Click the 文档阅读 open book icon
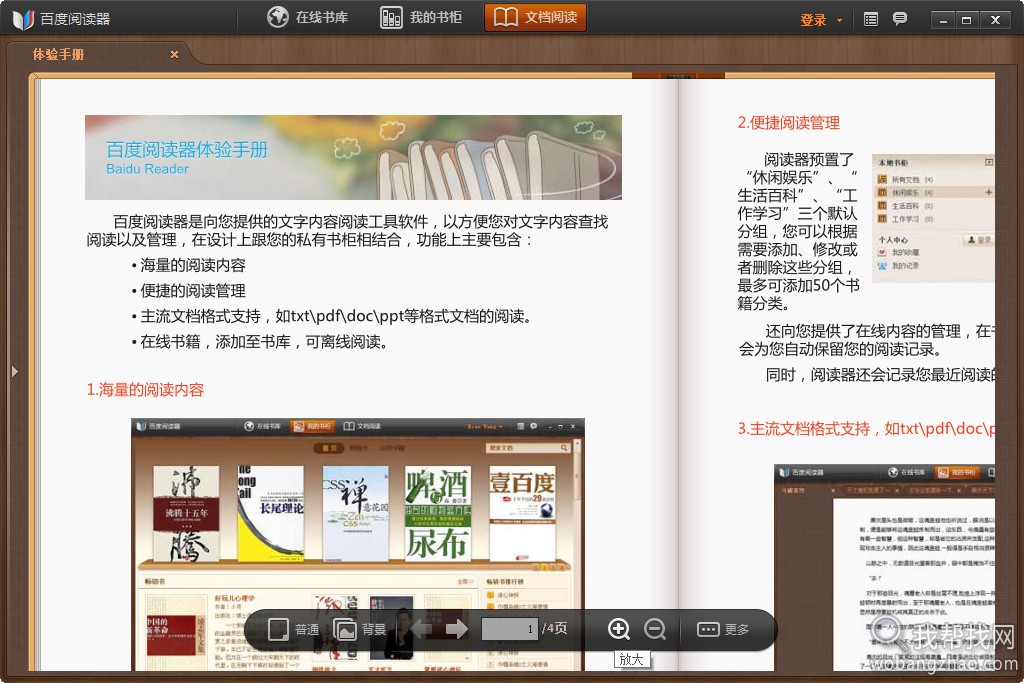This screenshot has width=1024, height=683. click(505, 17)
